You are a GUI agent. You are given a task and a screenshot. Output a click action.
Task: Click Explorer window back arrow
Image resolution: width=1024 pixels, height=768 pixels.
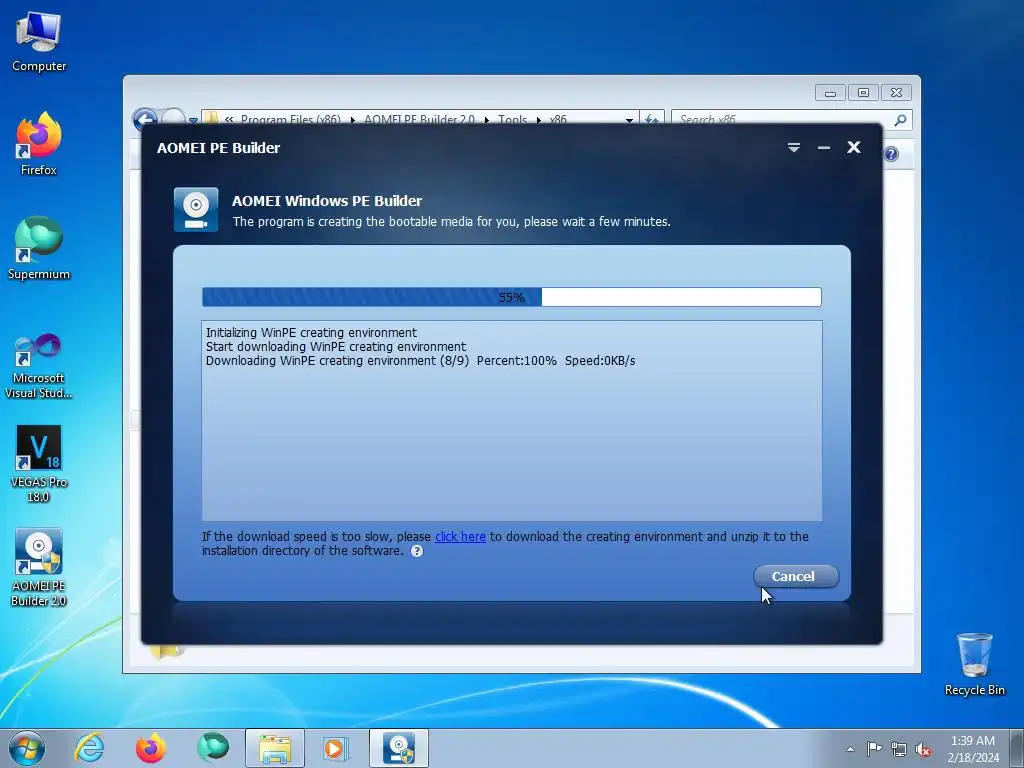pyautogui.click(x=145, y=119)
